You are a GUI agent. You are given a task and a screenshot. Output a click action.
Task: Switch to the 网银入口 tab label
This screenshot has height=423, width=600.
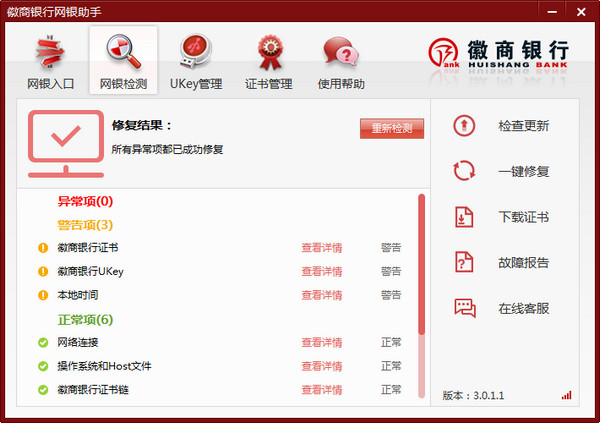[50, 84]
